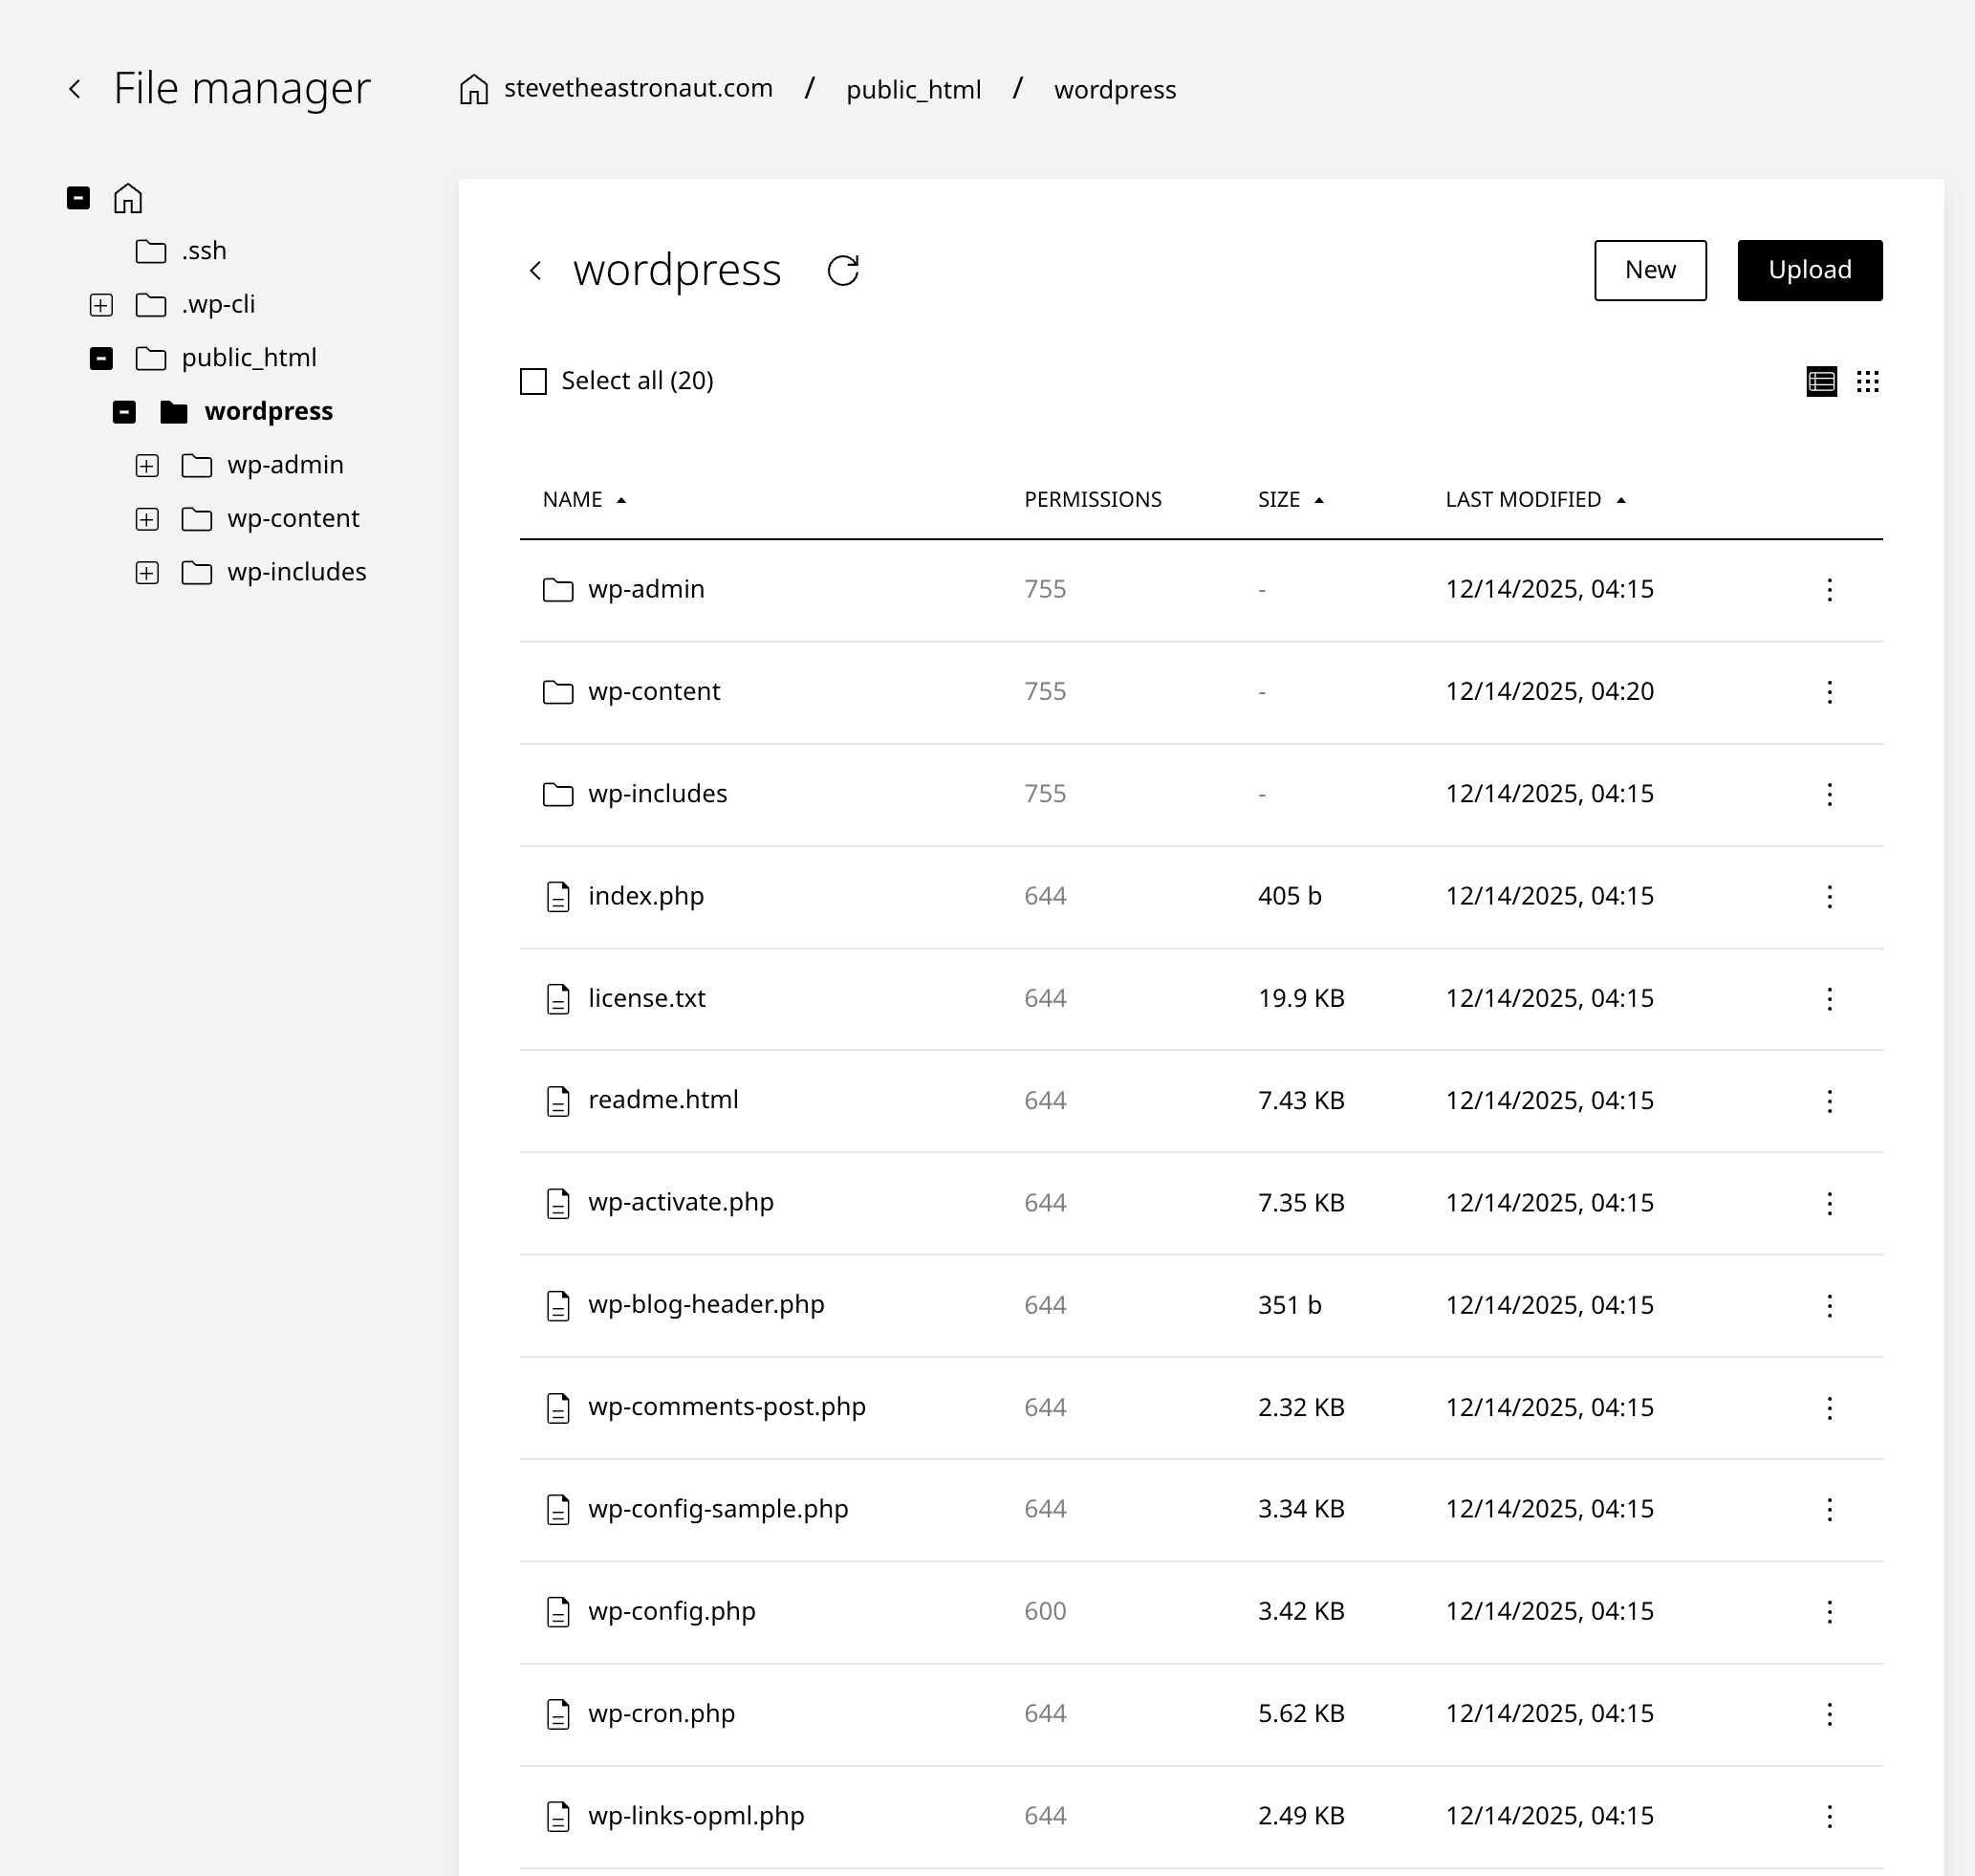Open the readme.html file row
1975x1876 pixels.
[x=662, y=1100]
